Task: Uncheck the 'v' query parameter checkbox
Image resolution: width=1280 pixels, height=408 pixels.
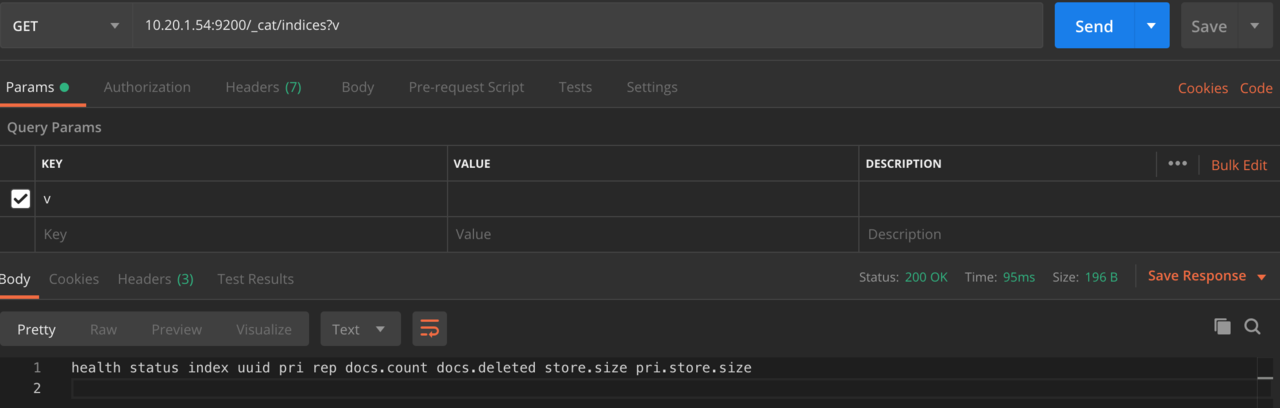Action: [x=20, y=199]
